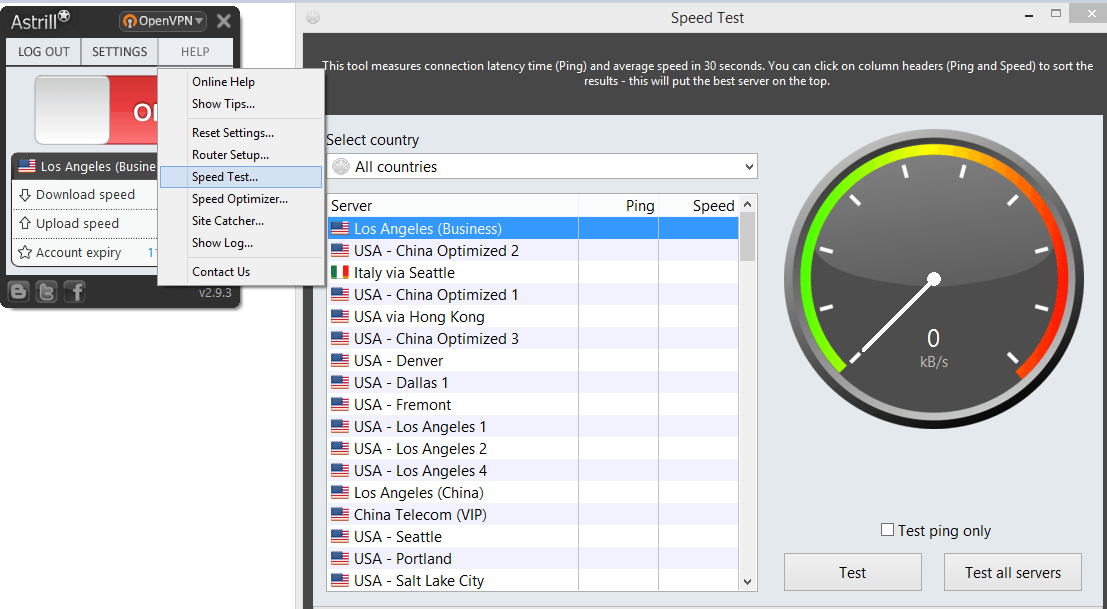1107x609 pixels.
Task: Select USA - Los Angeles 2 row
Action: pos(534,449)
